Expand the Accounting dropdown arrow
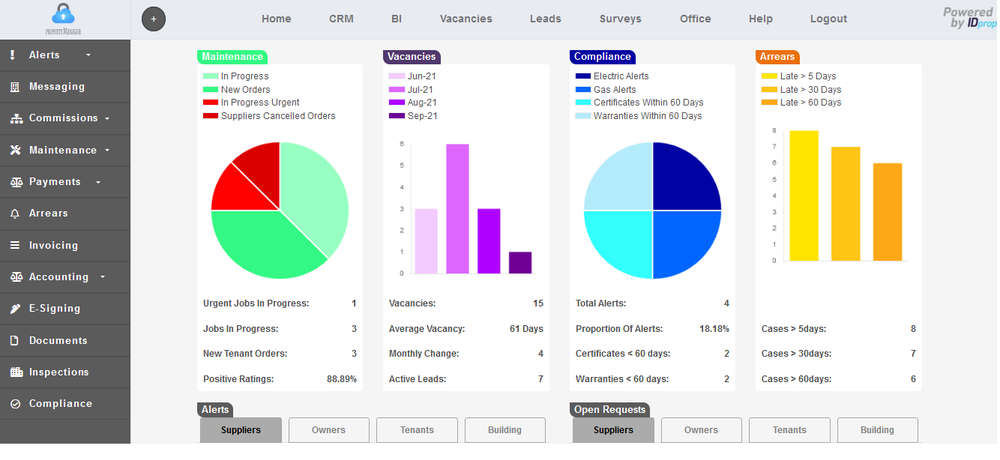Image resolution: width=1000 pixels, height=460 pixels. [x=103, y=277]
